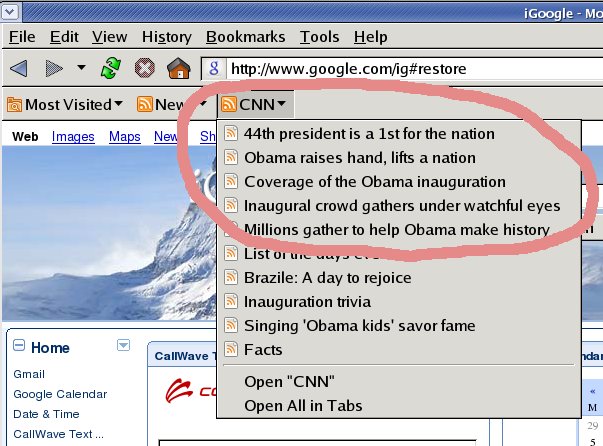
Task: Open the navigation history dropdown arrow
Action: pos(81,67)
